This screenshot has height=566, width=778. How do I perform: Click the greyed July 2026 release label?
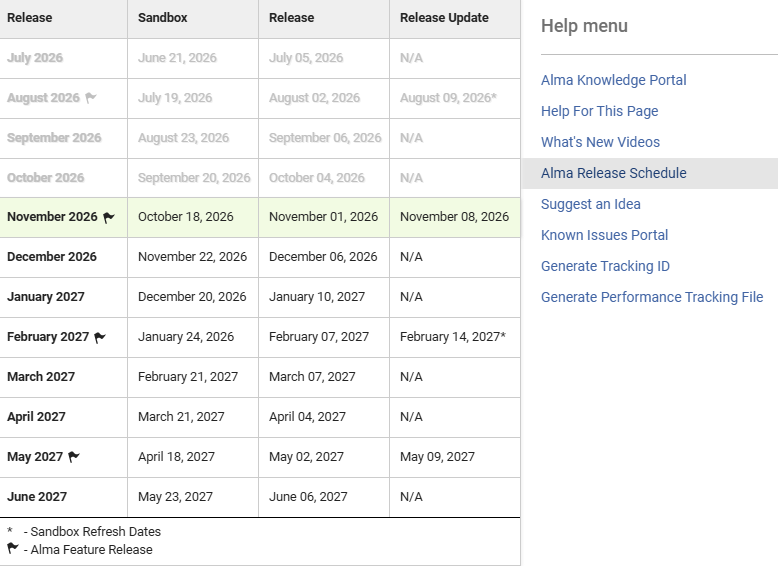35,58
